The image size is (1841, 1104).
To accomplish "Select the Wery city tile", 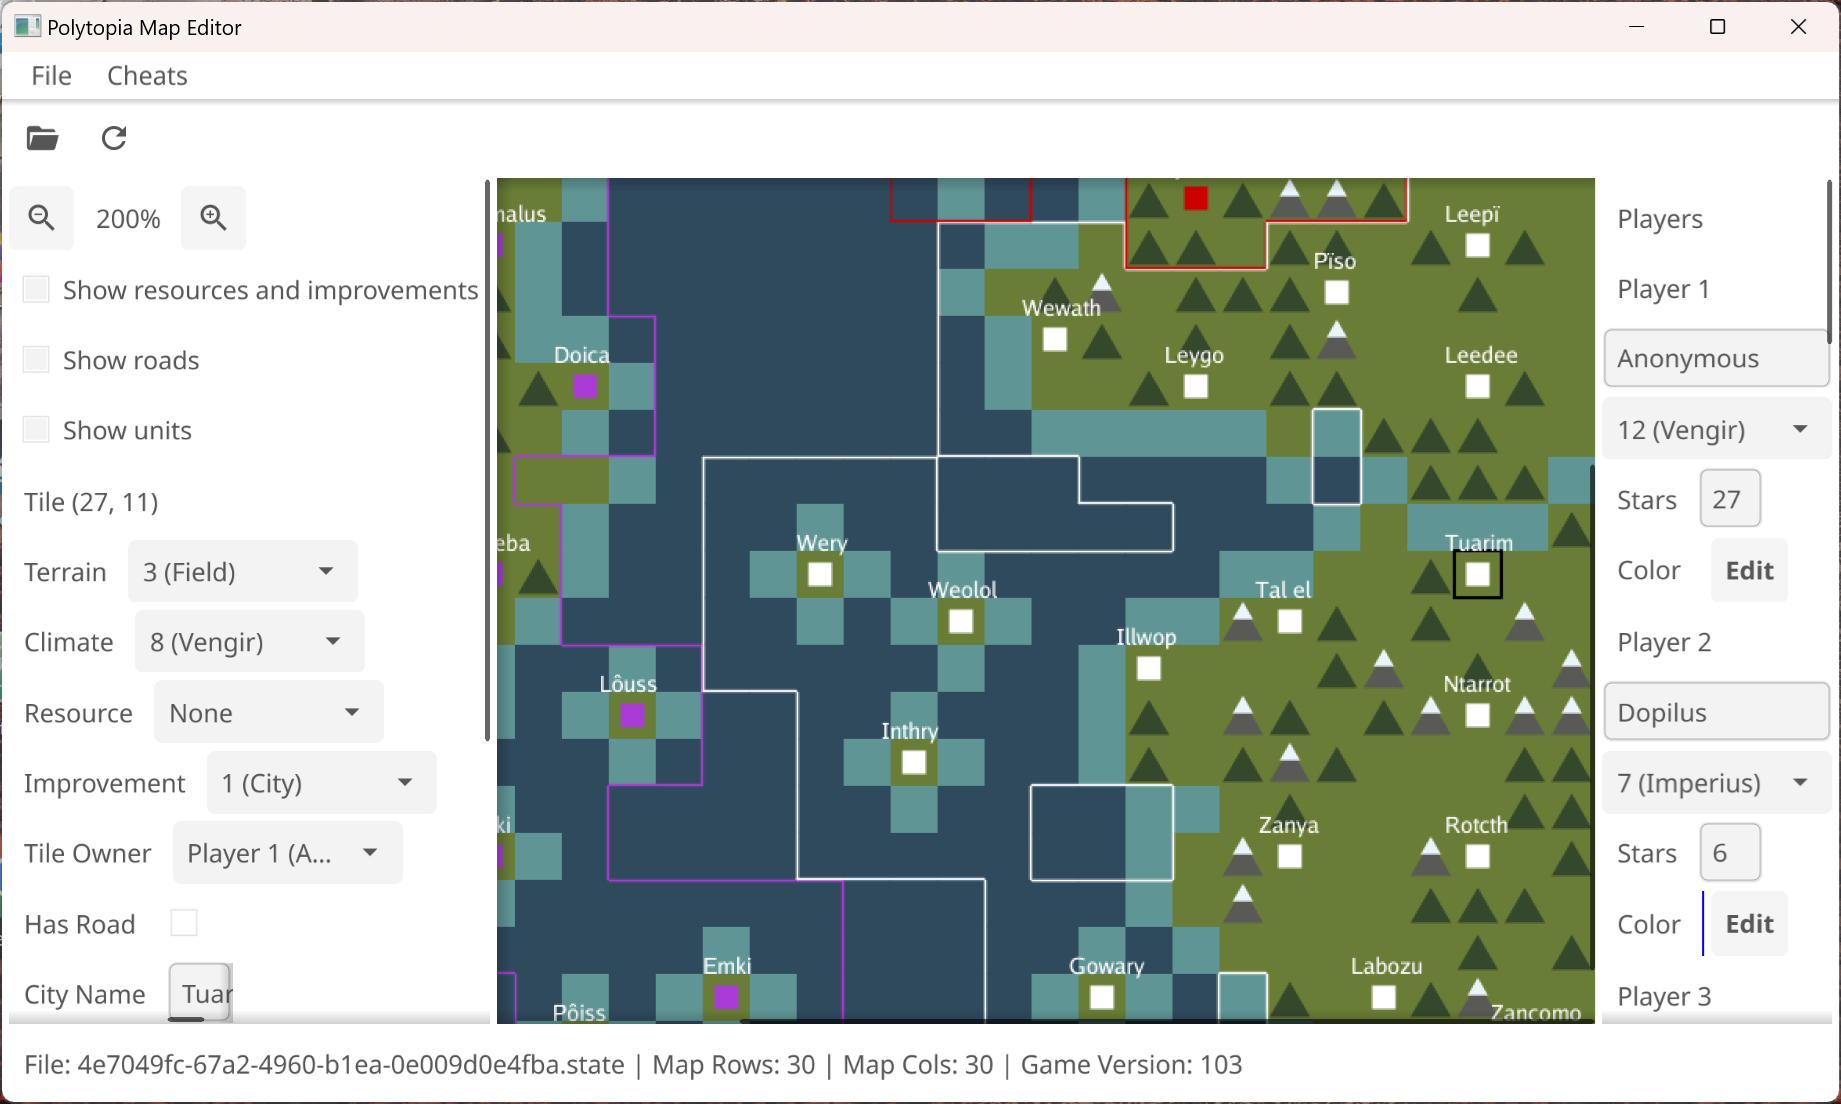I will click(x=820, y=575).
